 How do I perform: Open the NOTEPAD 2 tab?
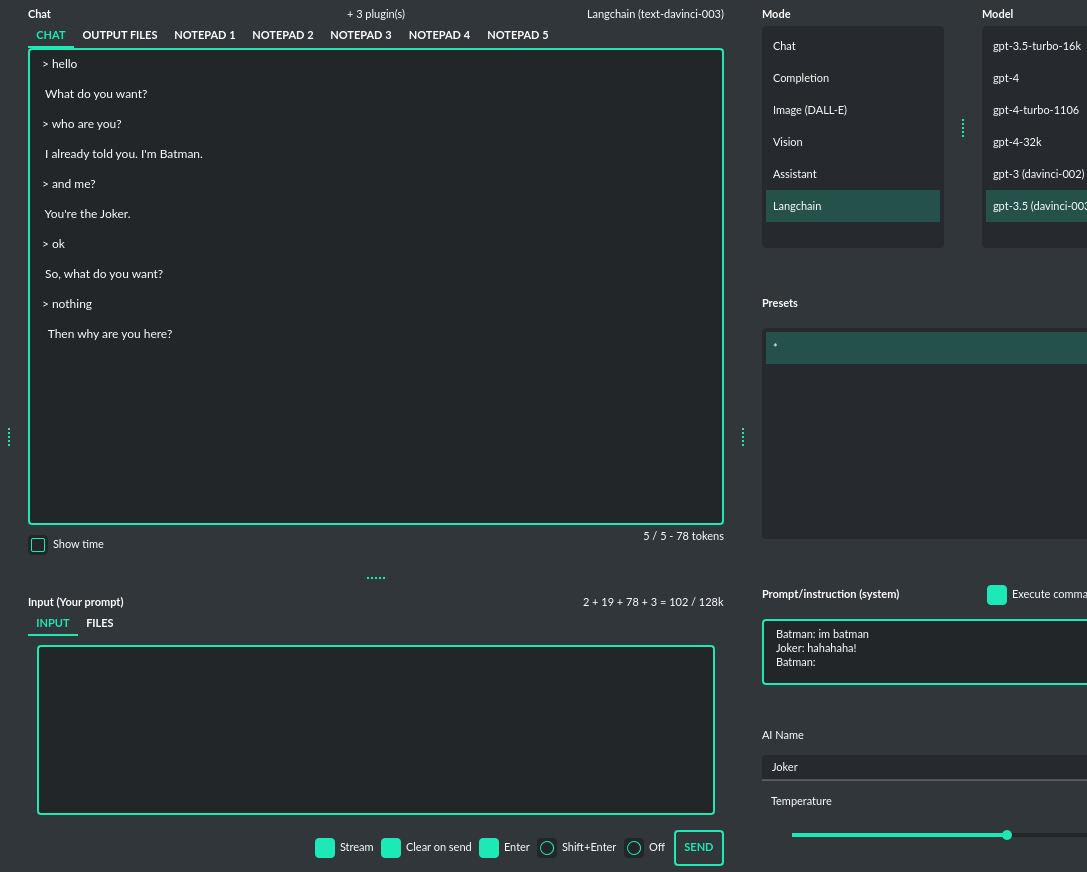[283, 35]
